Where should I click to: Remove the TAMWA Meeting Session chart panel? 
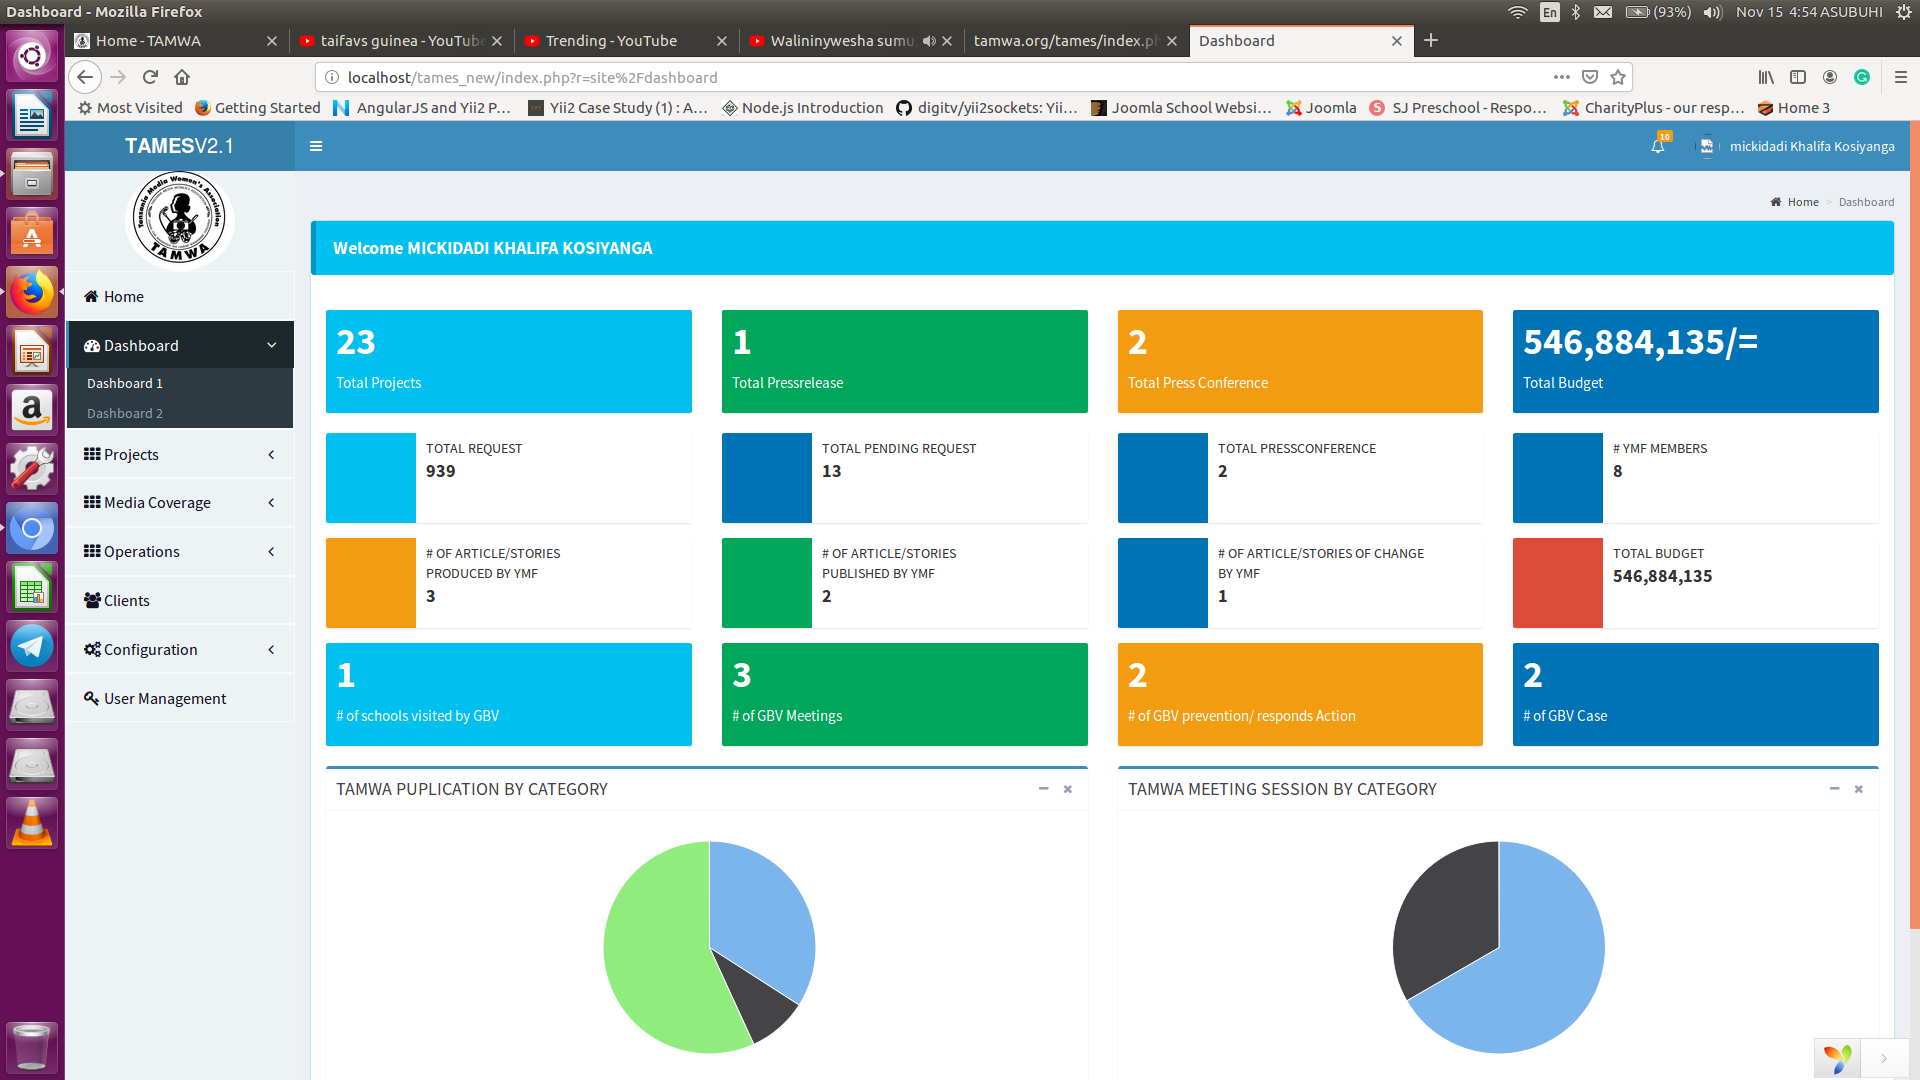pyautogui.click(x=1859, y=789)
